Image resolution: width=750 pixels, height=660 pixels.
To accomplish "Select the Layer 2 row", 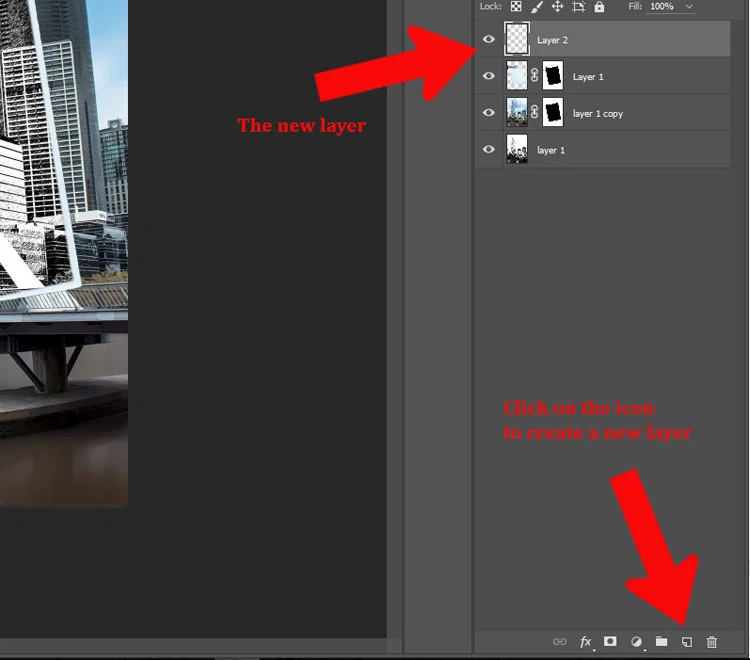I will [x=603, y=39].
